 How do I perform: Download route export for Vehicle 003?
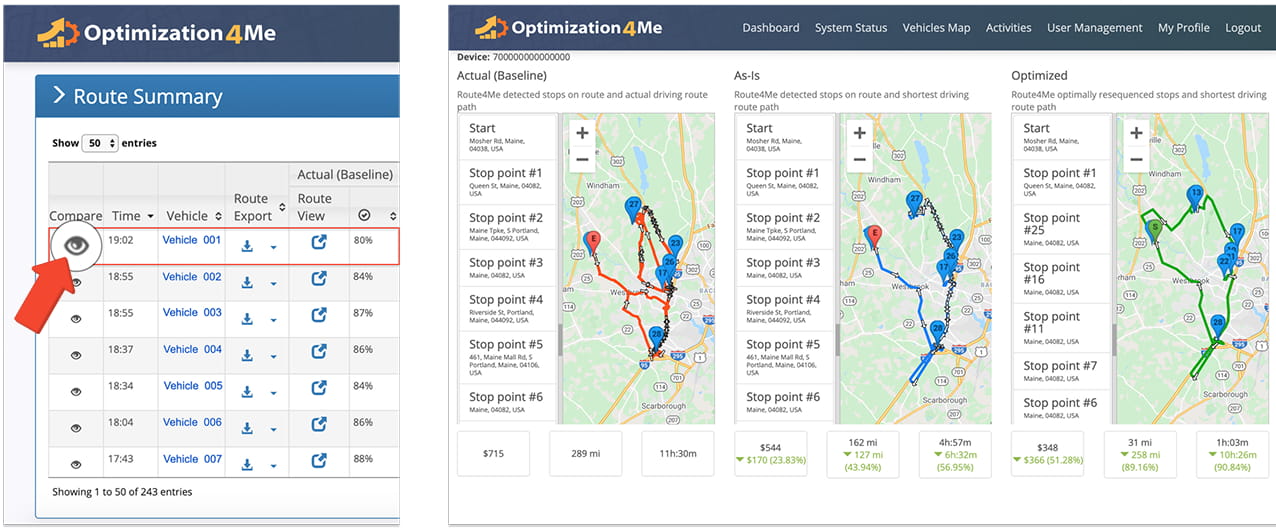(247, 319)
